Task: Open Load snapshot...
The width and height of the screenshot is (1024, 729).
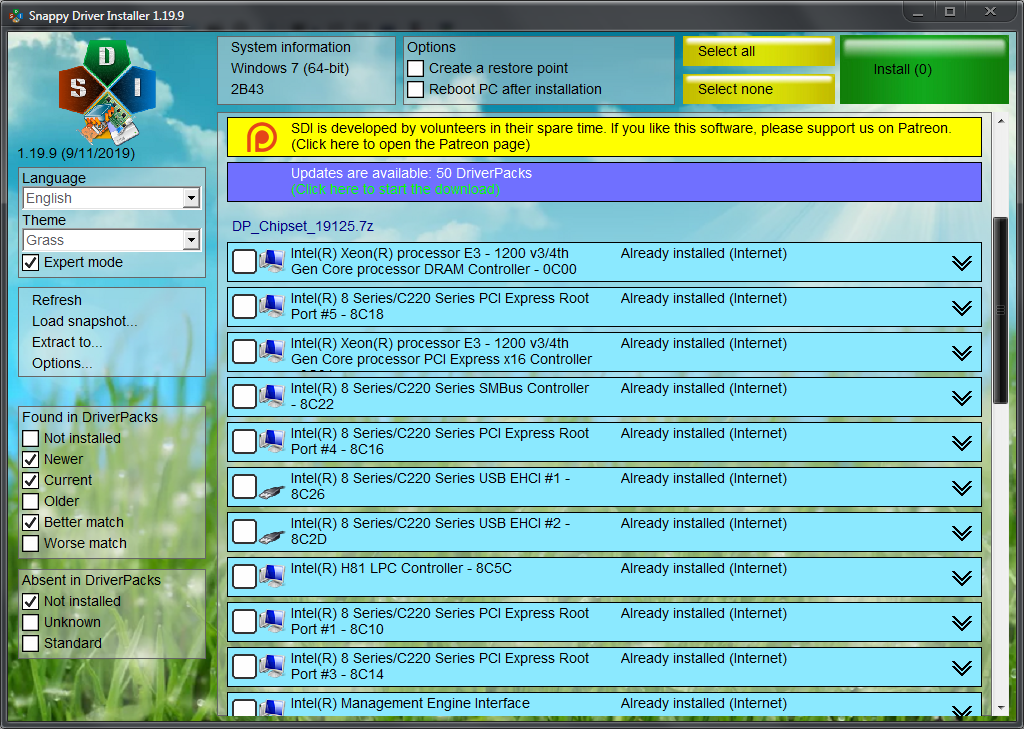Action: pos(84,321)
